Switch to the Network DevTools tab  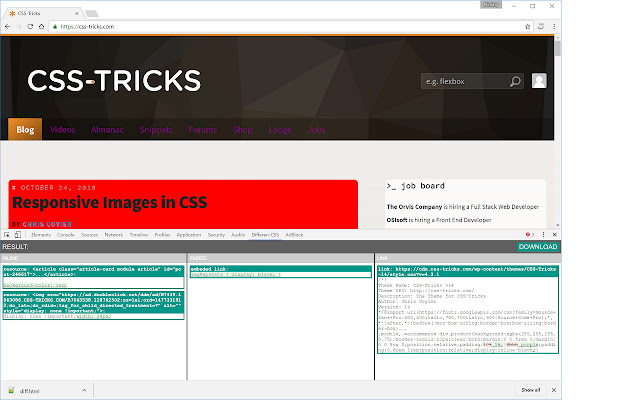(113, 235)
